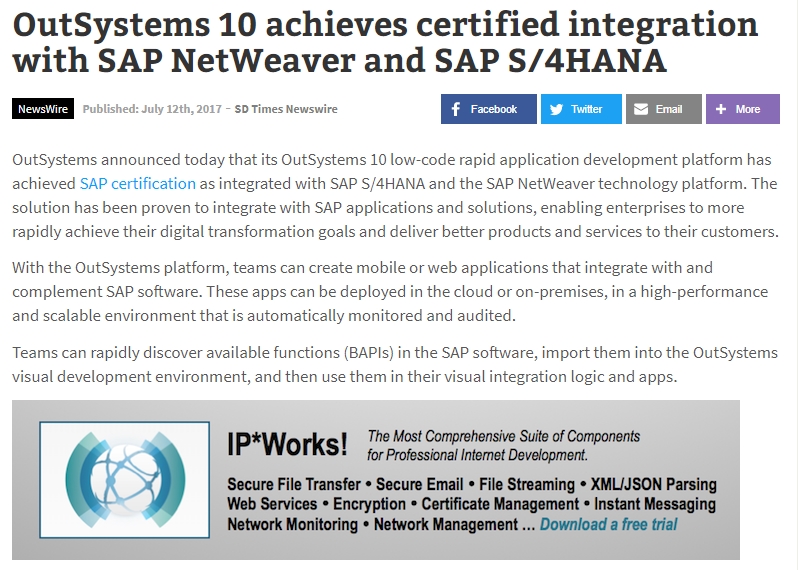Screen dimensions: 798x570
Task: Open the SD Times Newswire author link
Action: [x=286, y=109]
